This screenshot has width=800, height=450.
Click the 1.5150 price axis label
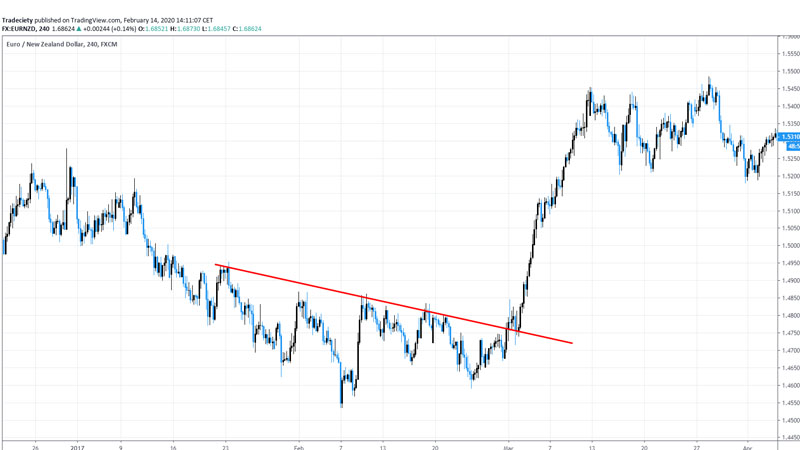pyautogui.click(x=791, y=193)
